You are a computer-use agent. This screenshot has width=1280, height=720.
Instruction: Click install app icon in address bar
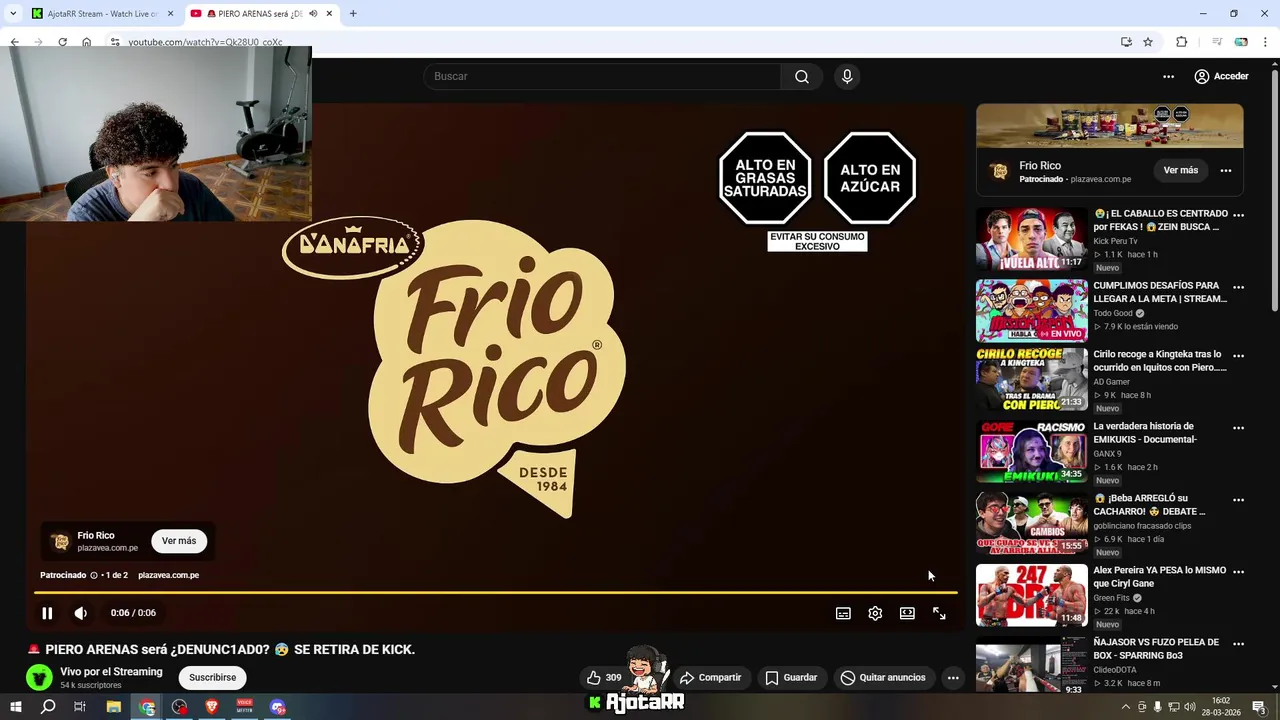tap(1126, 42)
